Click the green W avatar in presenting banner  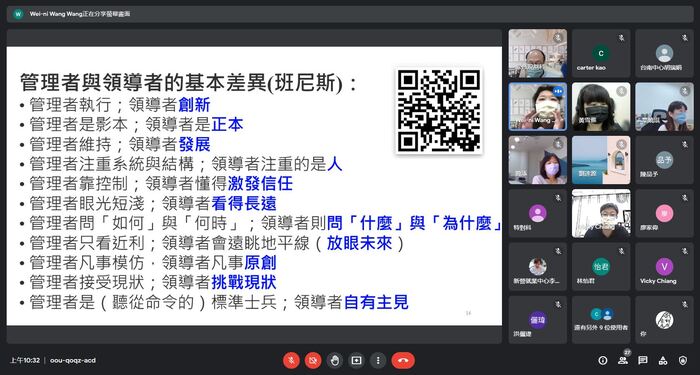click(18, 14)
